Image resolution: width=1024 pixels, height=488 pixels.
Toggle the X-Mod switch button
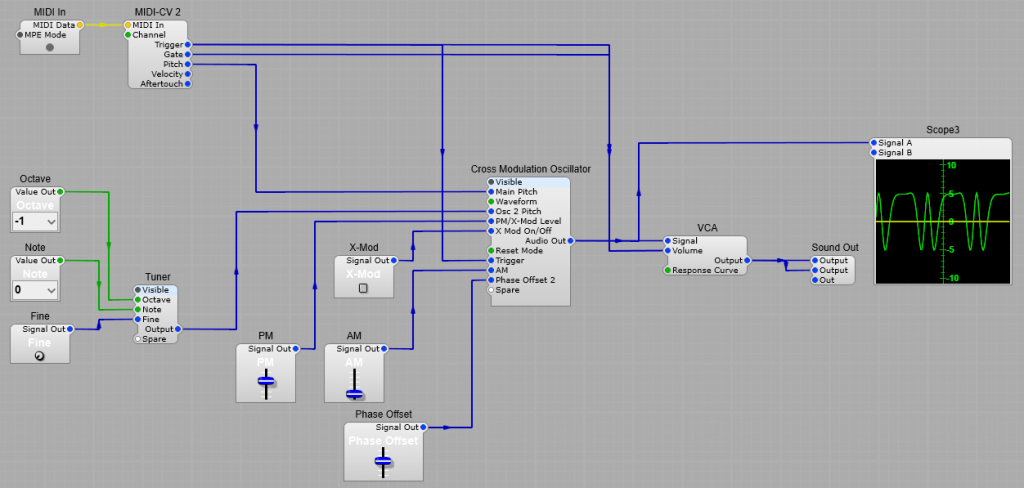(363, 288)
